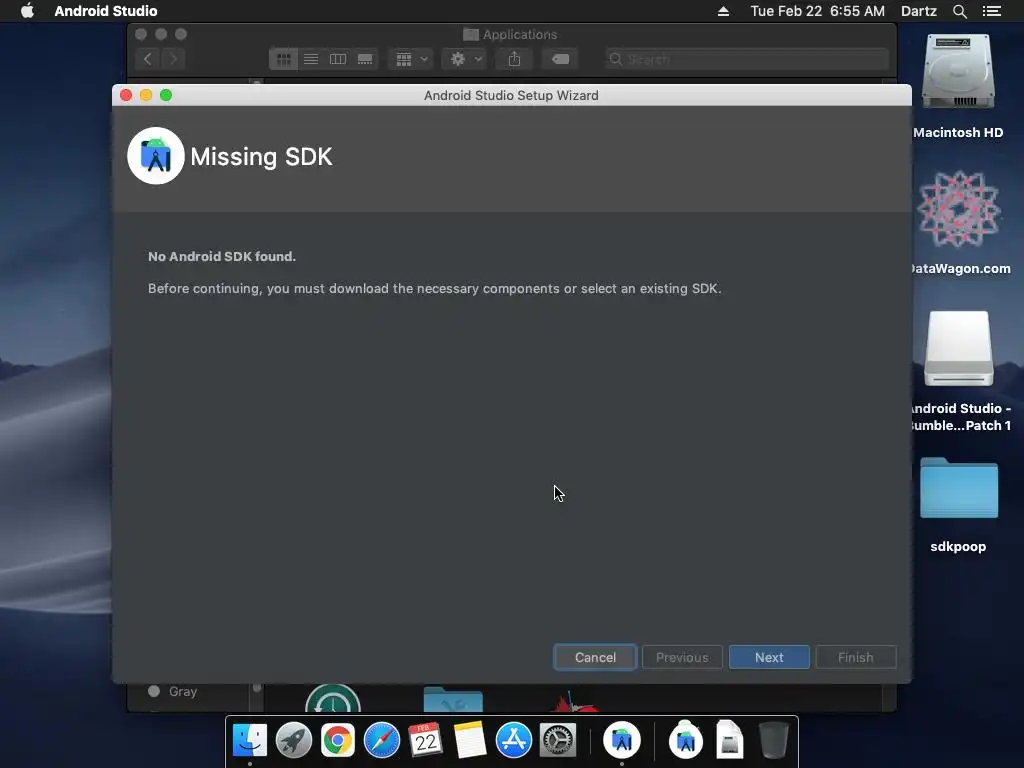Open Finder action gear dropdown
1024x768 pixels.
pos(465,59)
